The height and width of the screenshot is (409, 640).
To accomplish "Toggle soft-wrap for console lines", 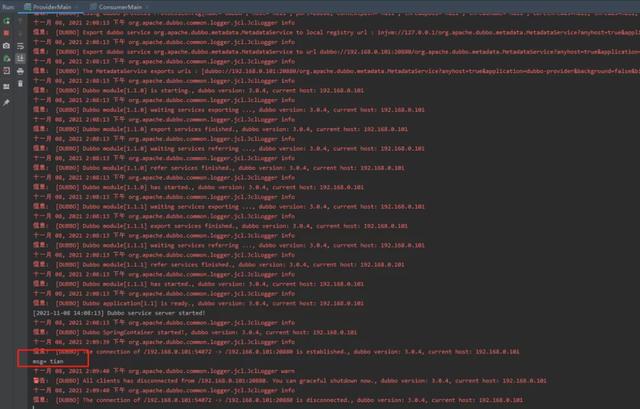I will [x=20, y=46].
